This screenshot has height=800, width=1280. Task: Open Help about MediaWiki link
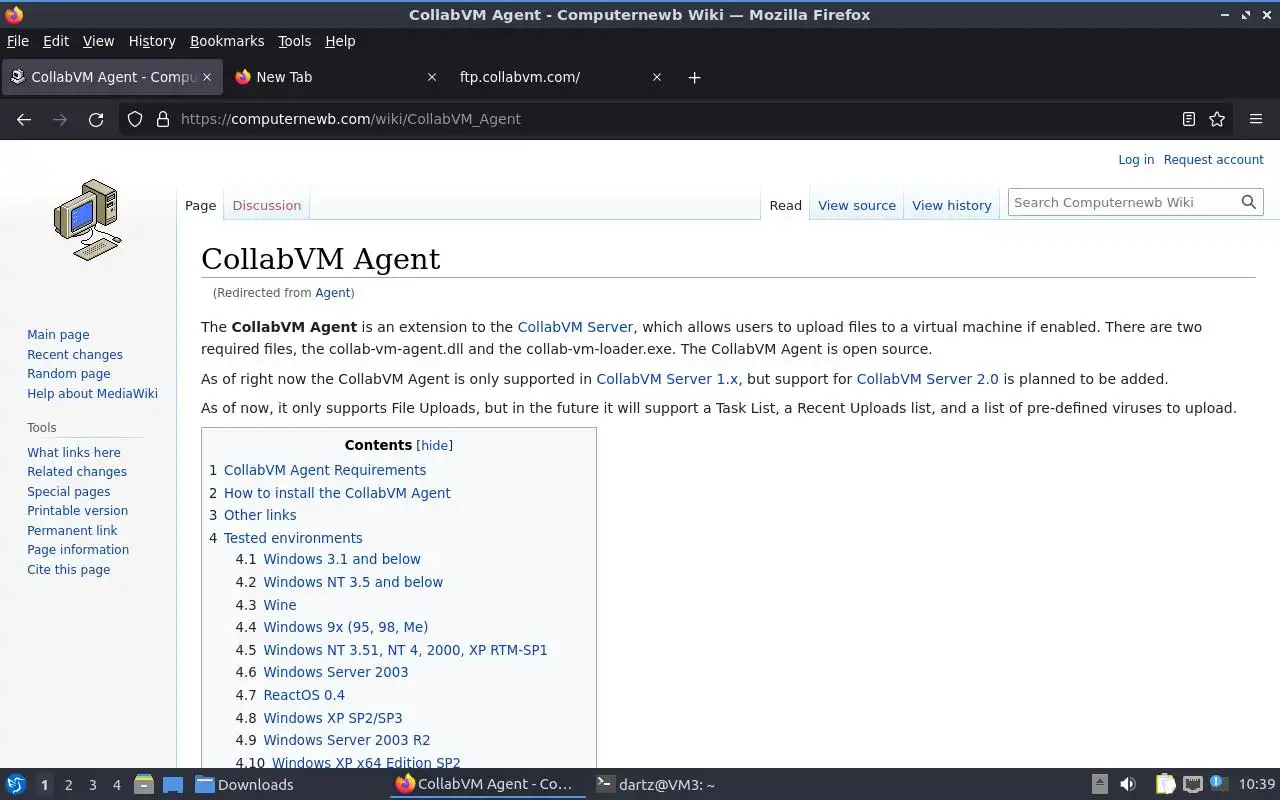[x=92, y=393]
